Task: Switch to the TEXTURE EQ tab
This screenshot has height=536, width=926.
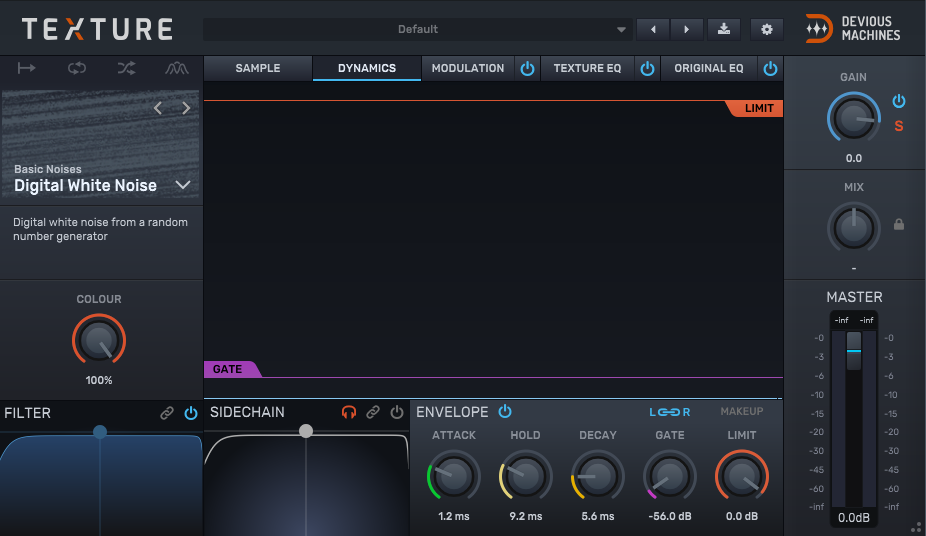Action: [x=587, y=68]
